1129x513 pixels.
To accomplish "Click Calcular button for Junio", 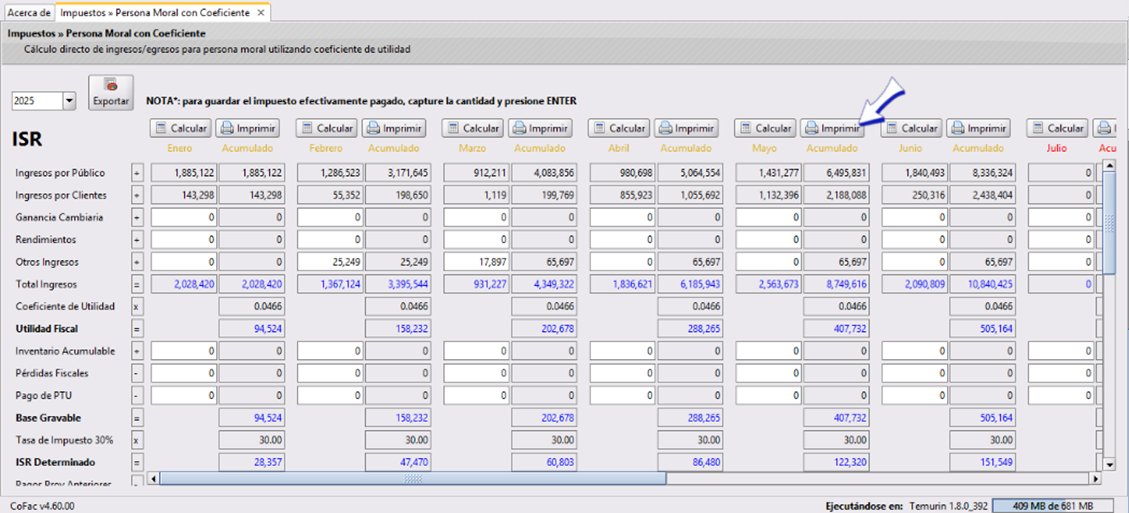I will click(910, 128).
